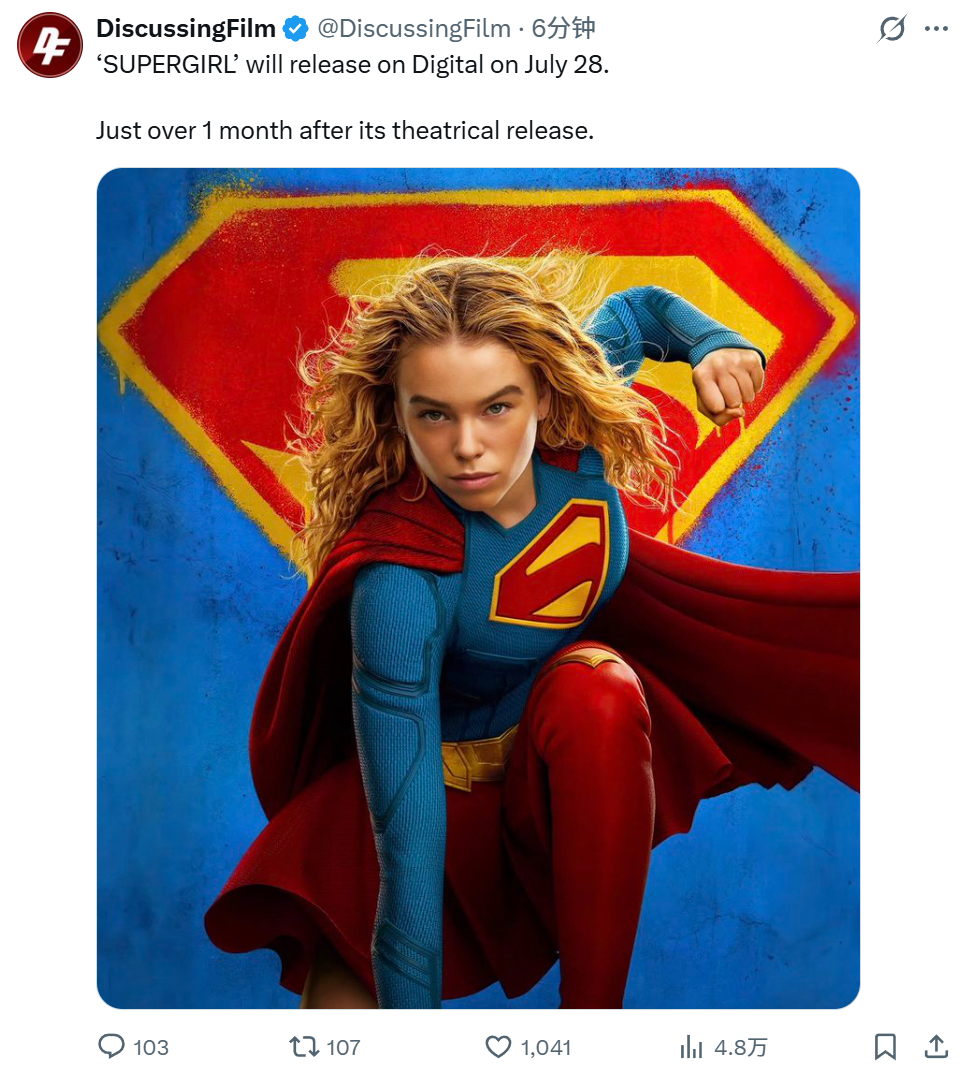Image resolution: width=969 pixels, height=1078 pixels.
Task: Open the 6分钟 timestamp link
Action: pos(563,28)
